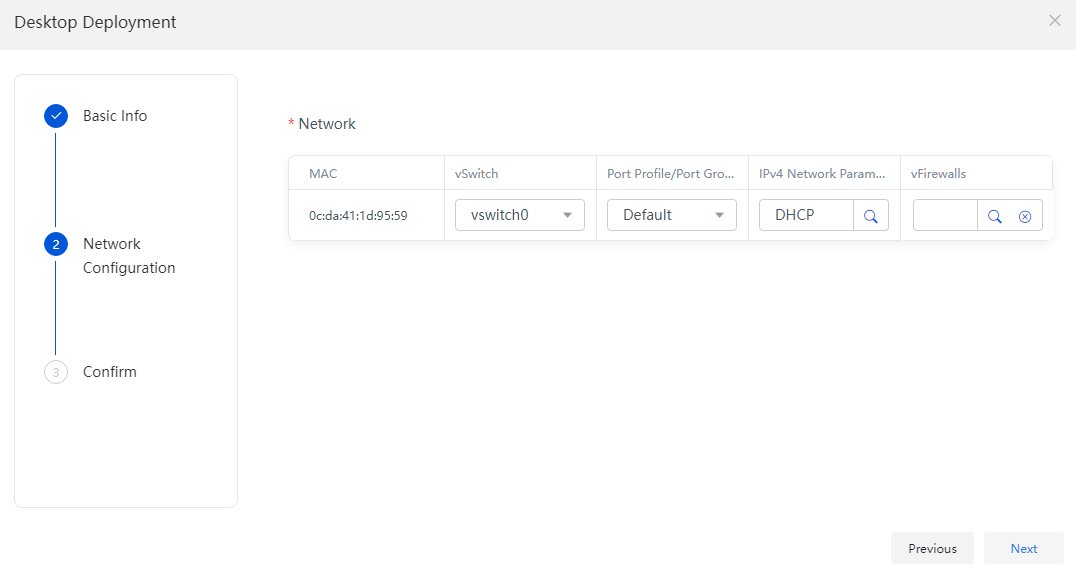Click the empty vFirewalls input field
Image resolution: width=1076 pixels, height=584 pixels.
(x=945, y=215)
